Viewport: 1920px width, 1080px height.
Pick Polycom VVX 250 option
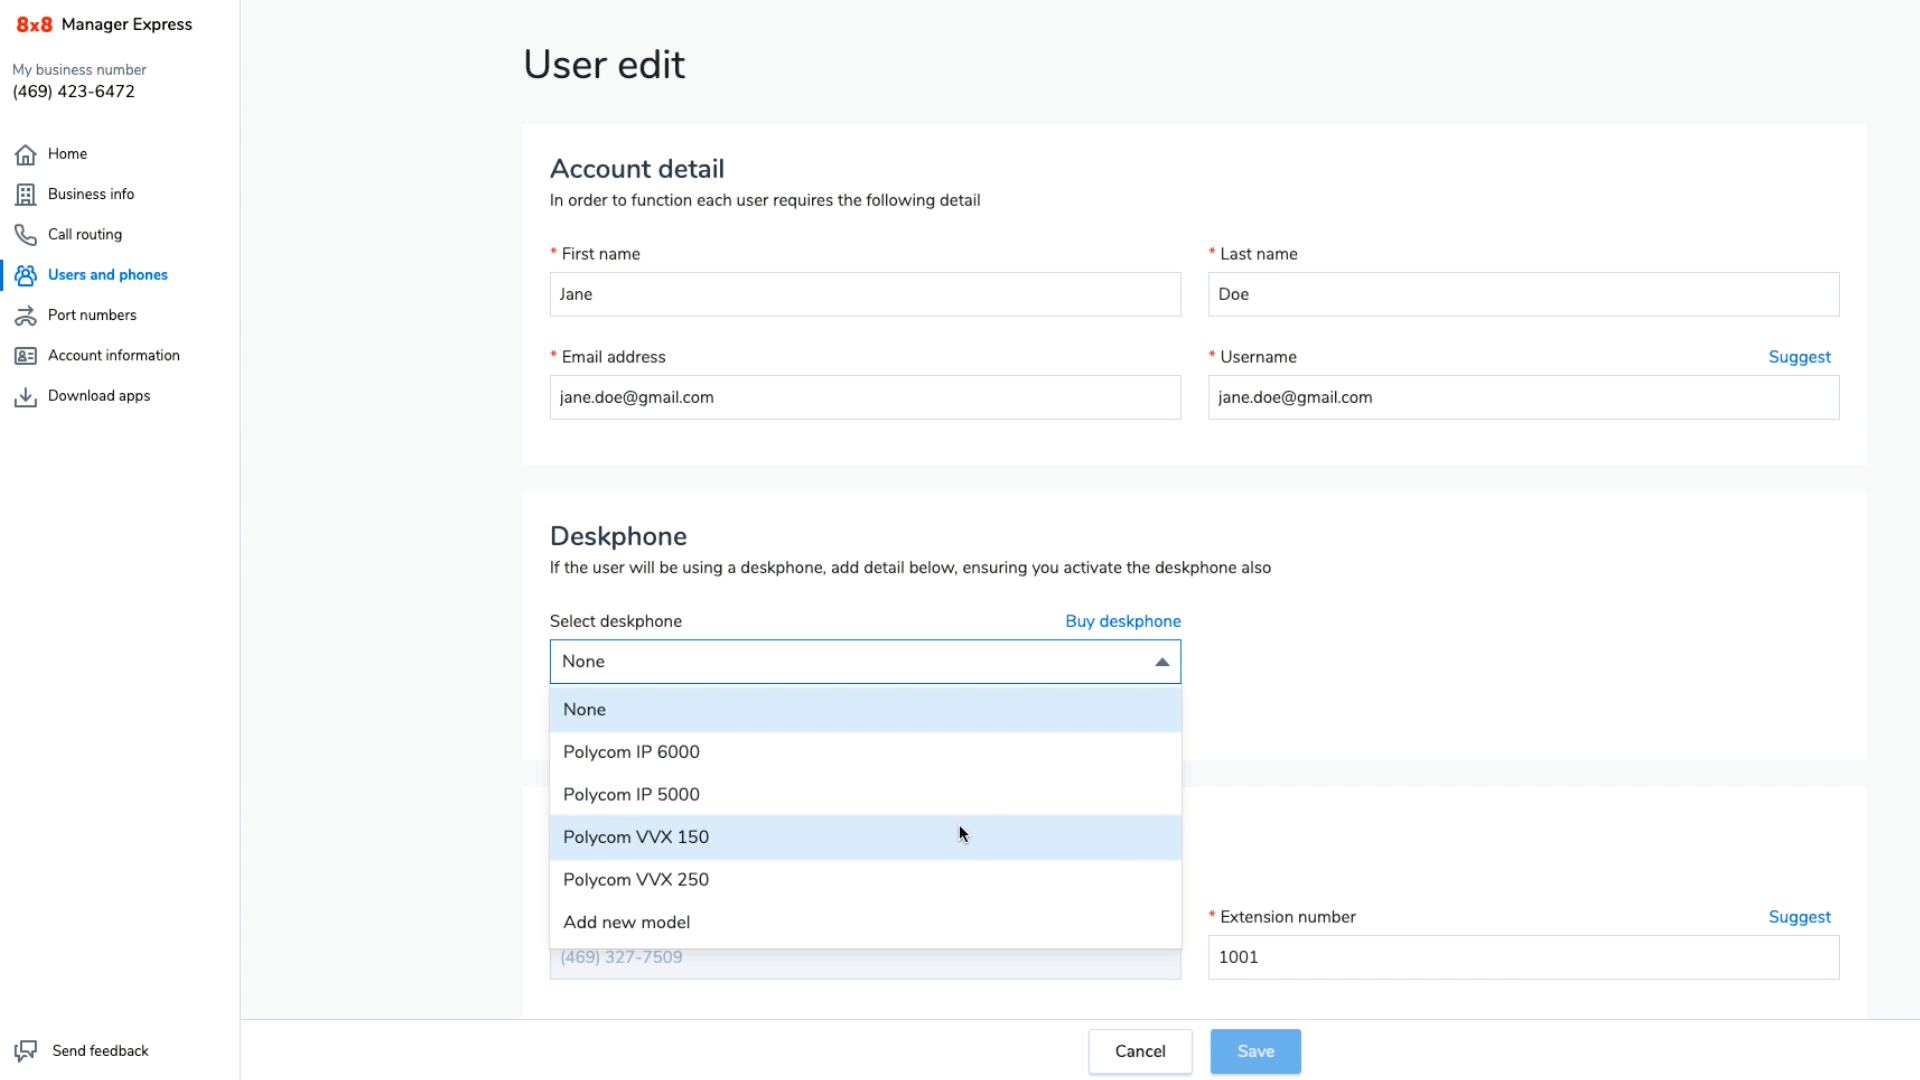point(865,880)
